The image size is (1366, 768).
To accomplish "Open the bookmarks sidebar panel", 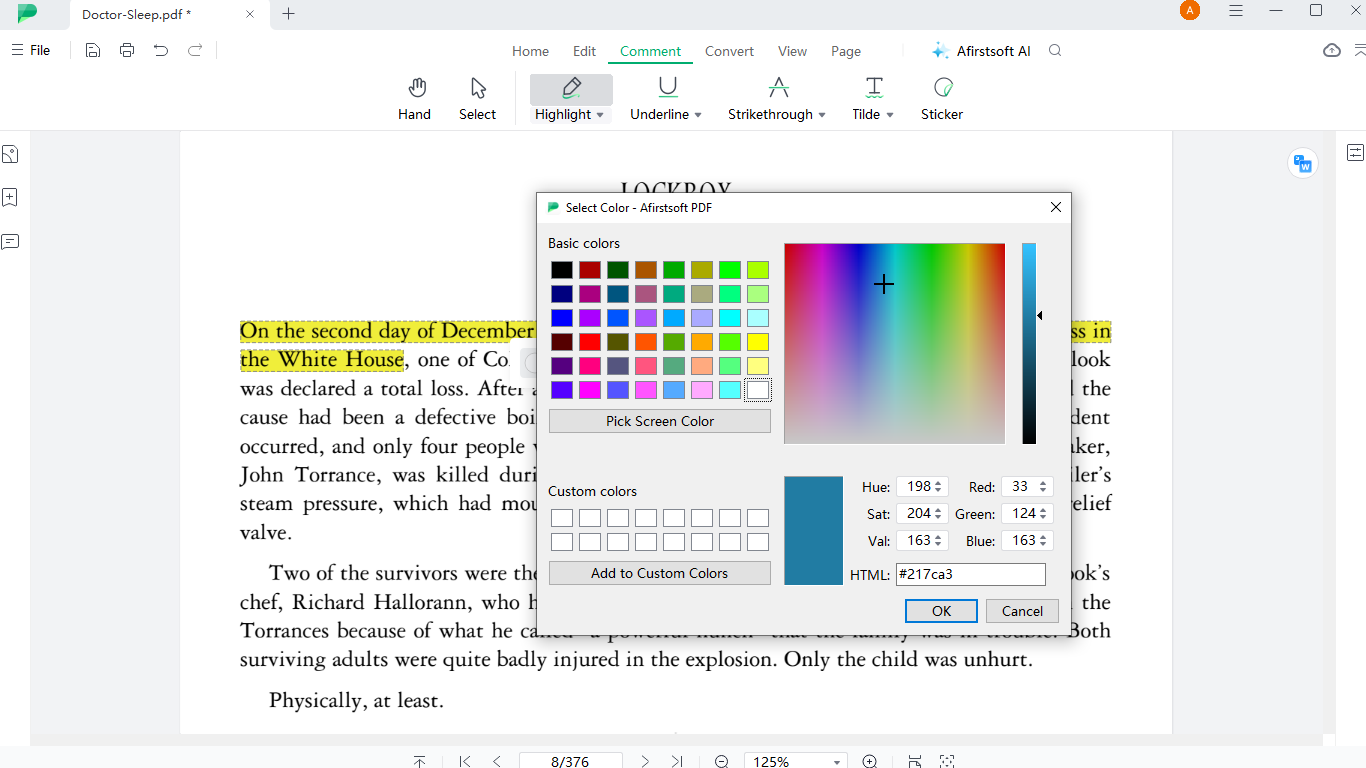I will click(x=10, y=197).
